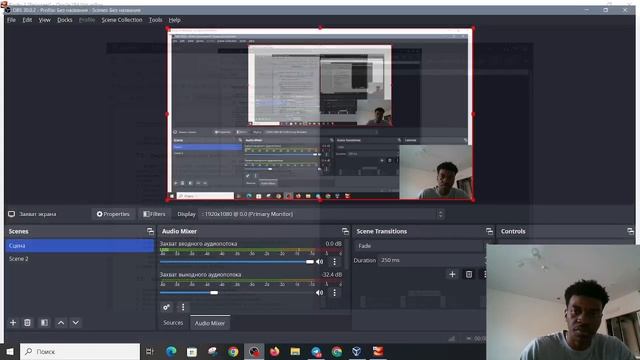
Task: Open source Filters button
Action: (x=154, y=214)
